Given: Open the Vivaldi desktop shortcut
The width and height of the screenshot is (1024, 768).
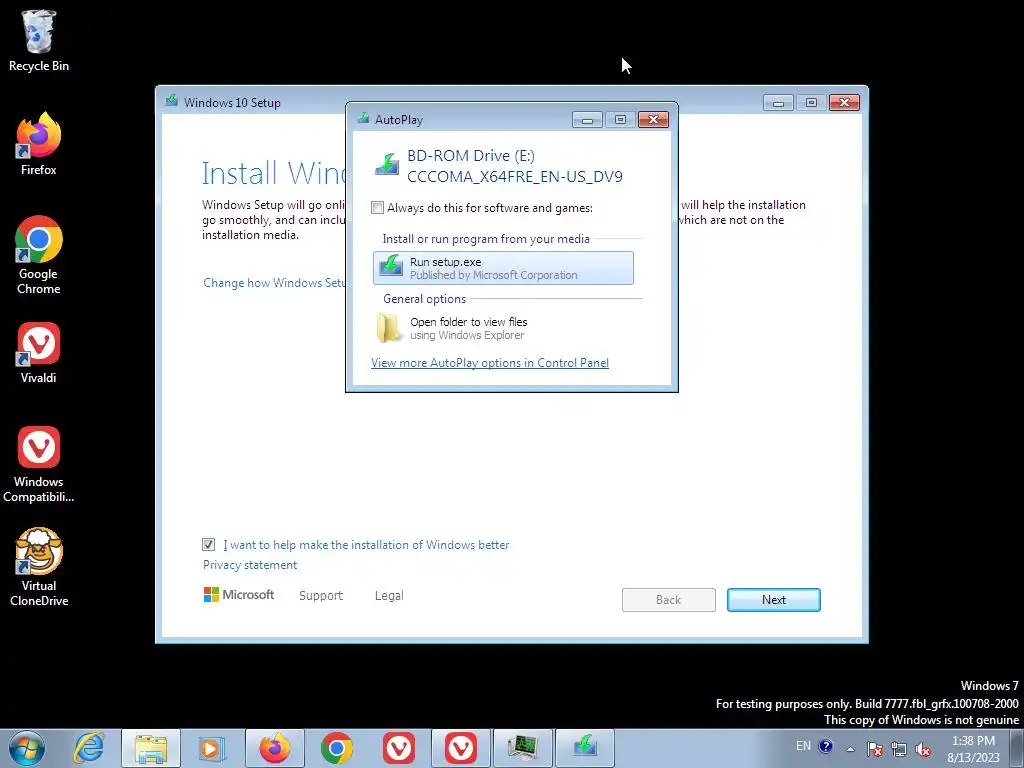Looking at the screenshot, I should click(39, 353).
